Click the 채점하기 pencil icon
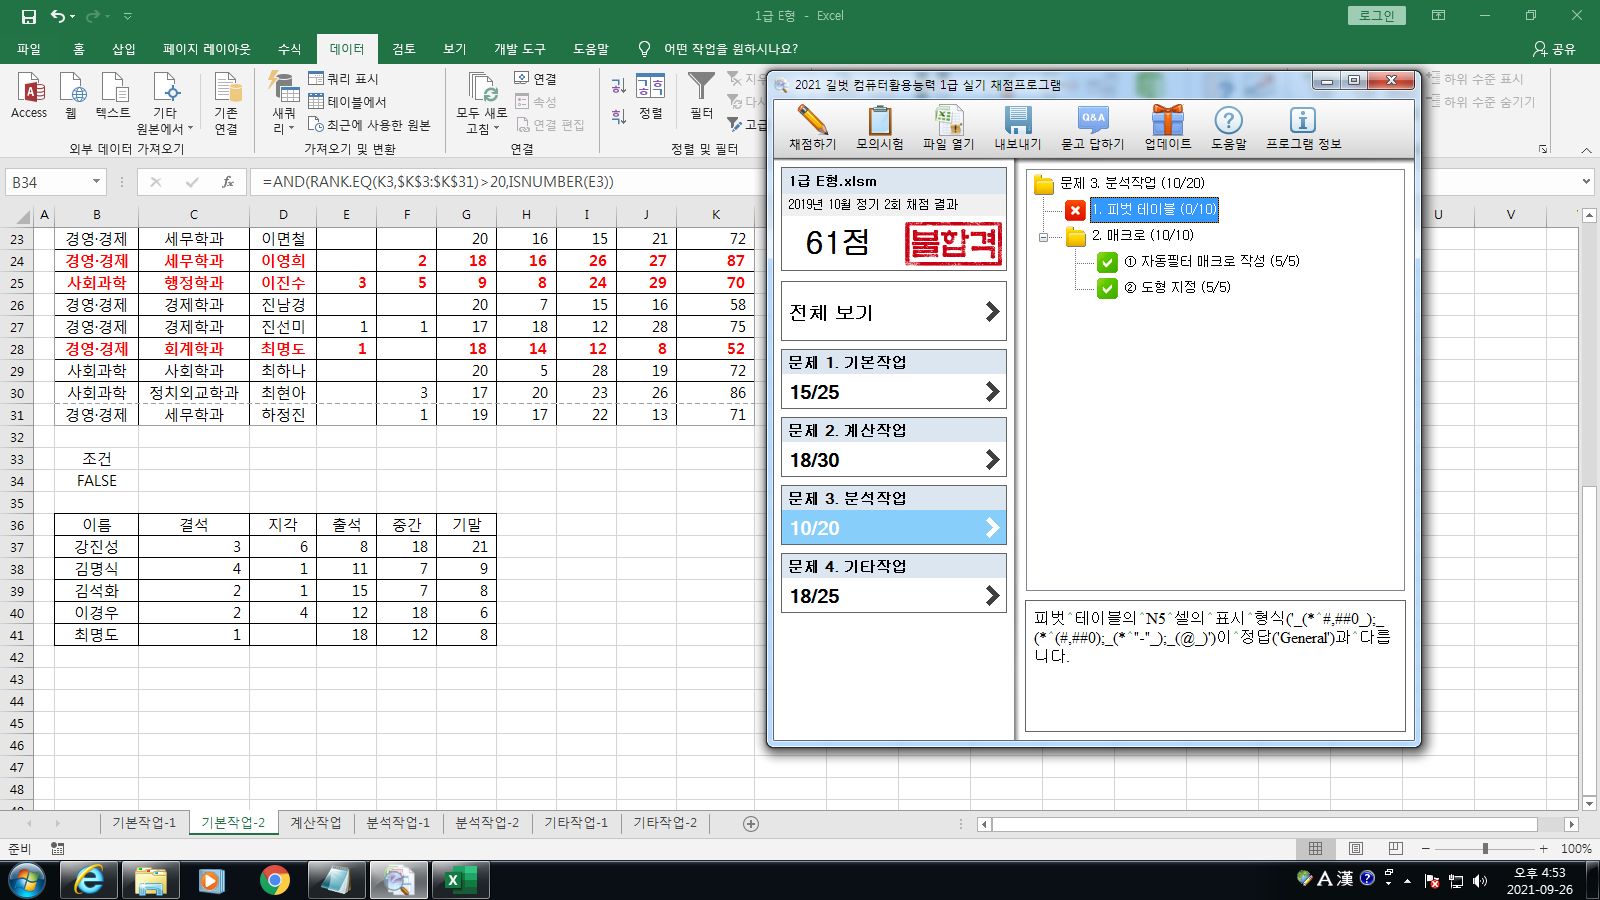 coord(812,121)
